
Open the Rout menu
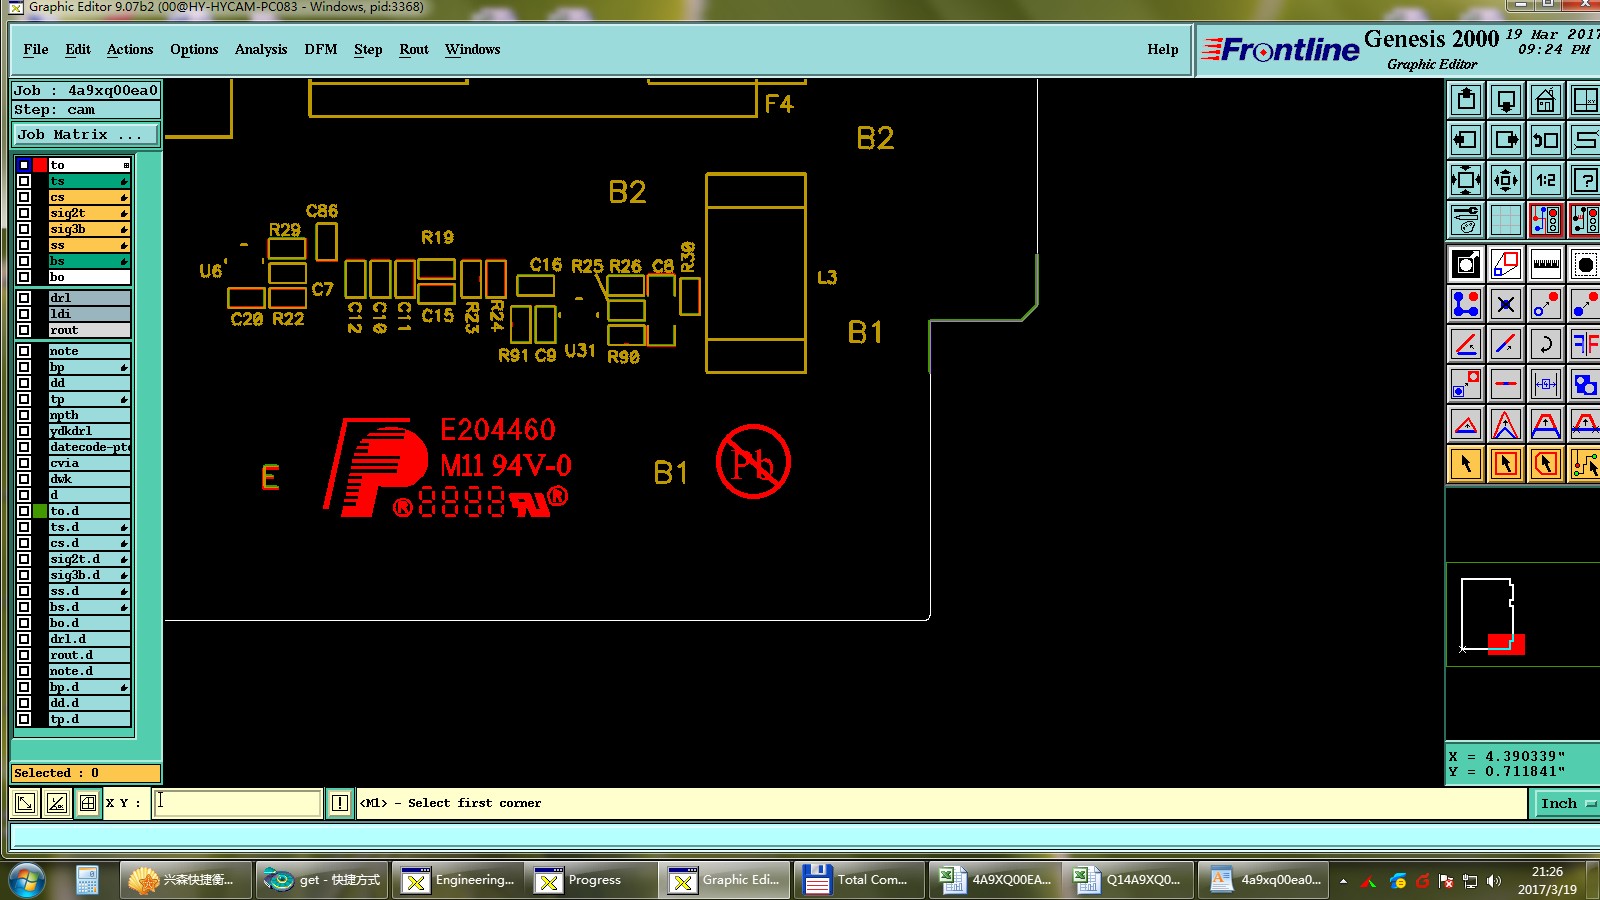click(414, 49)
